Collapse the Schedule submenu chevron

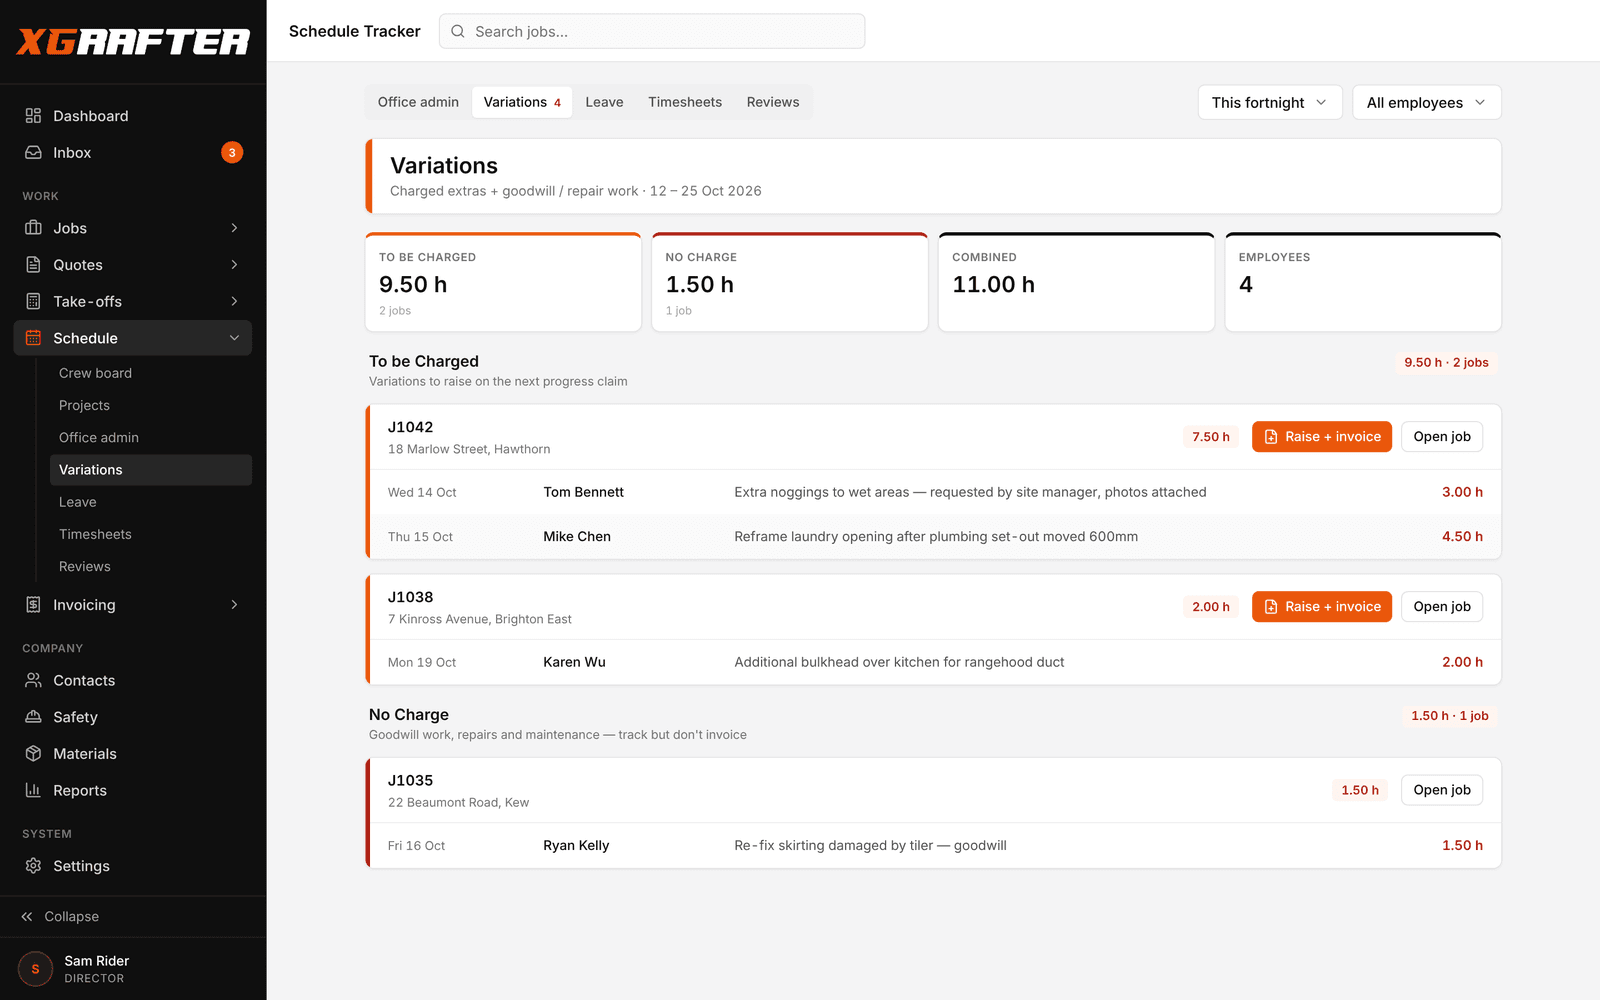pyautogui.click(x=234, y=338)
